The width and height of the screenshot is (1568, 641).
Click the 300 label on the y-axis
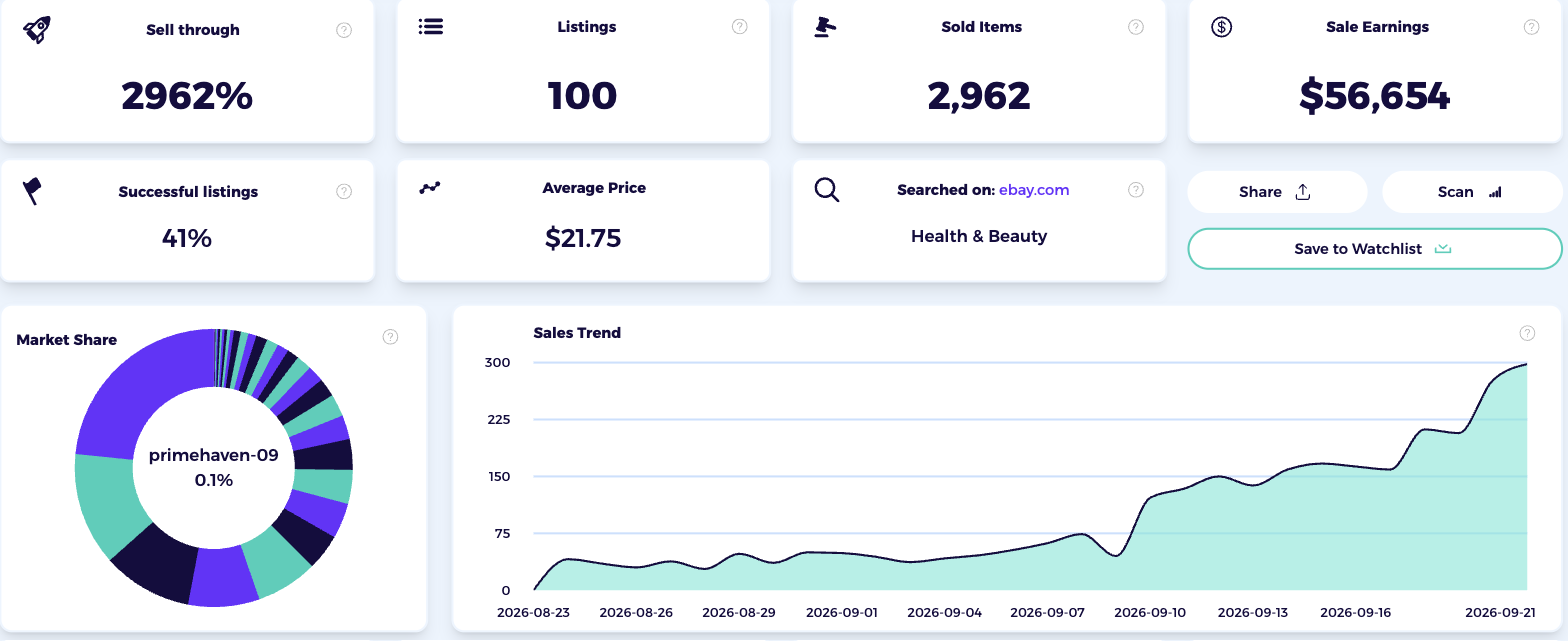click(498, 363)
